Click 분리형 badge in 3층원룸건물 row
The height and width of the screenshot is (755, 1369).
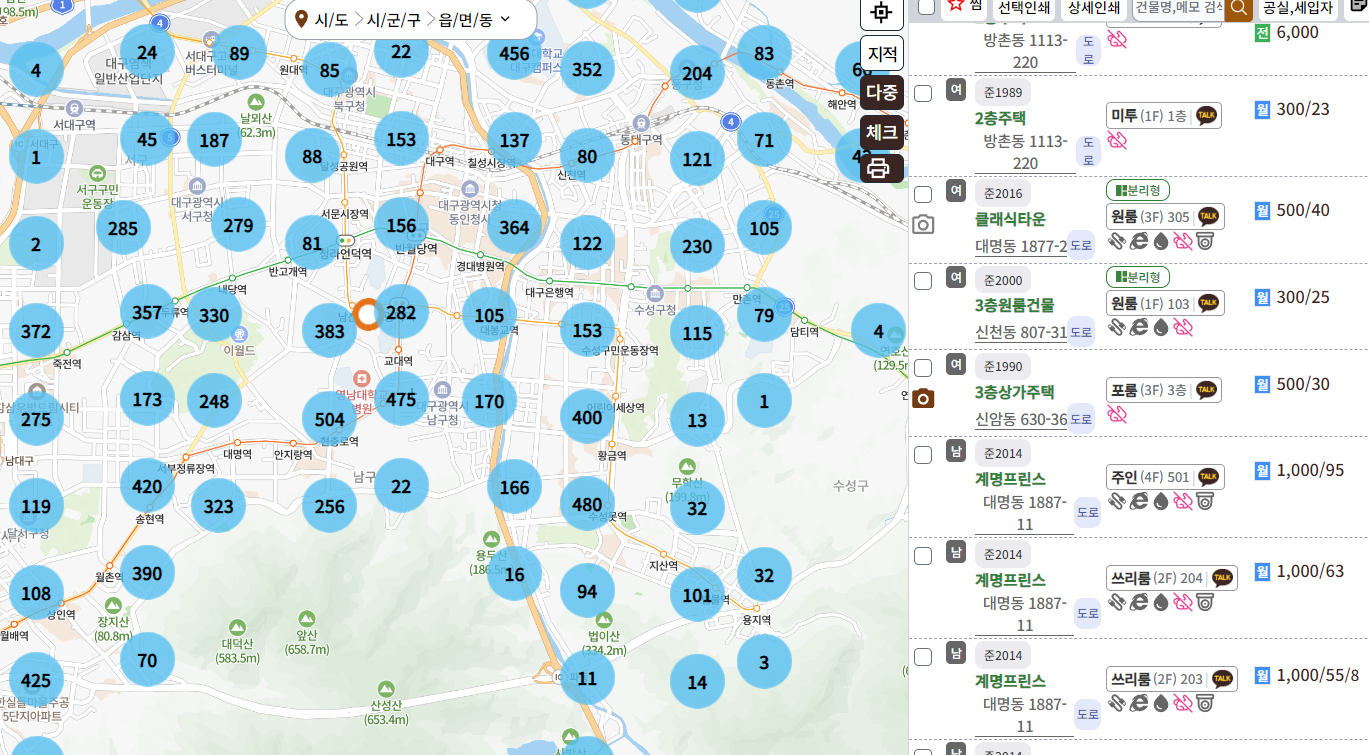pyautogui.click(x=1138, y=277)
